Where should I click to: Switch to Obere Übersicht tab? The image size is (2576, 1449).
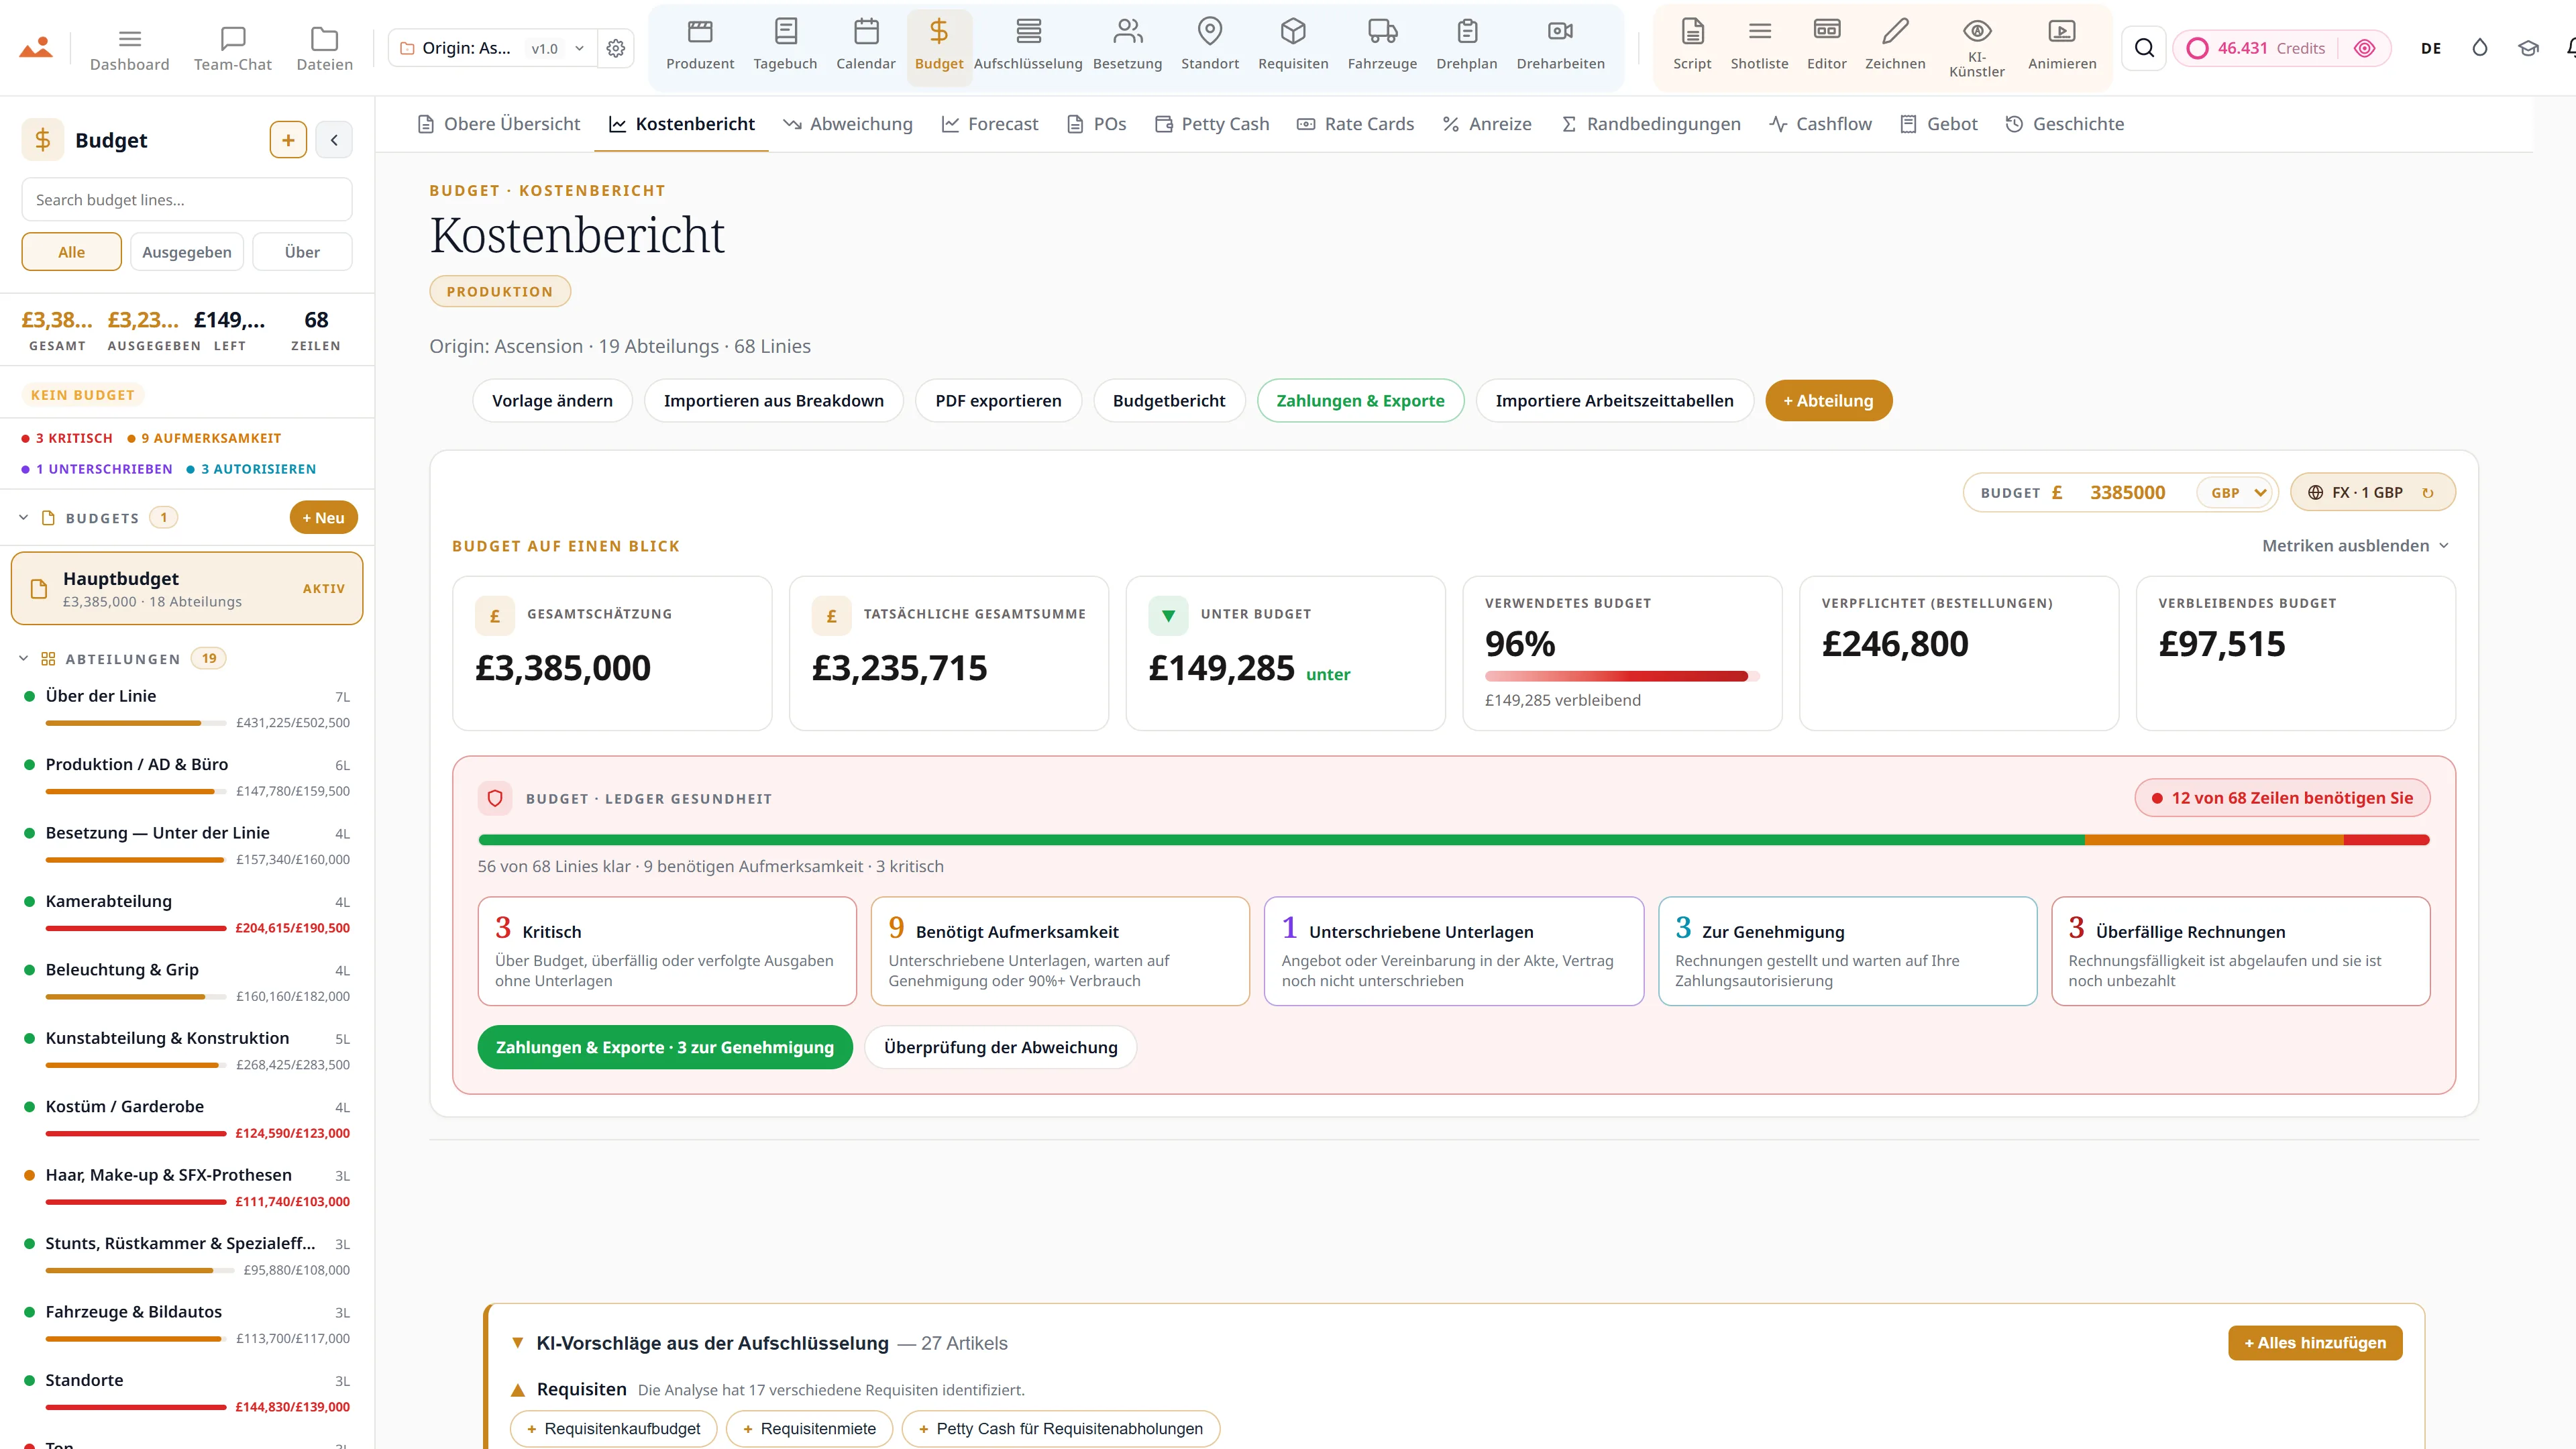tap(498, 124)
